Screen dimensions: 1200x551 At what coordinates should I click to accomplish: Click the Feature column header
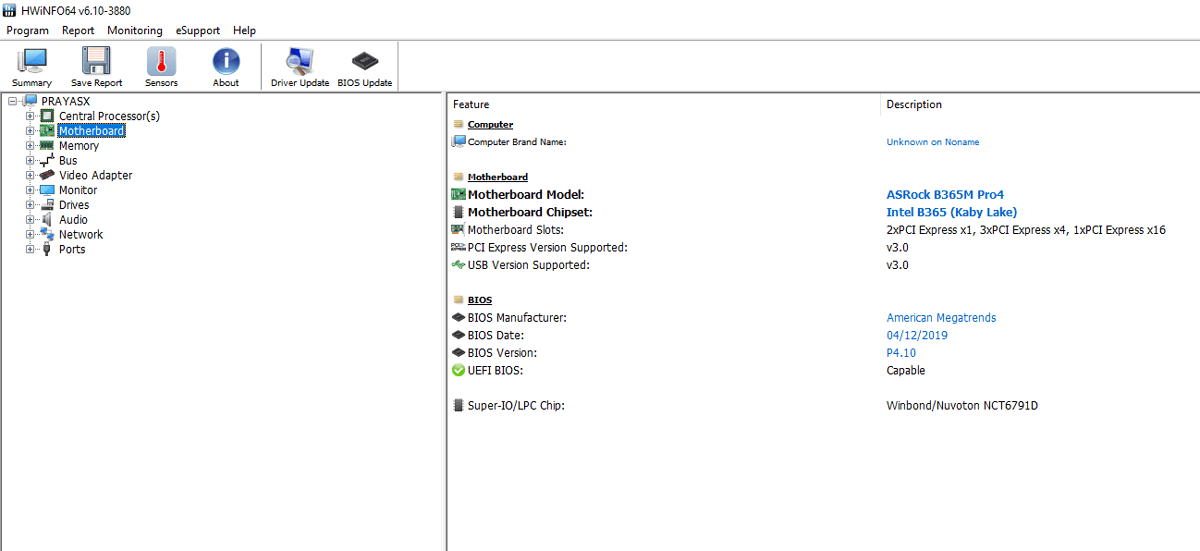point(471,104)
